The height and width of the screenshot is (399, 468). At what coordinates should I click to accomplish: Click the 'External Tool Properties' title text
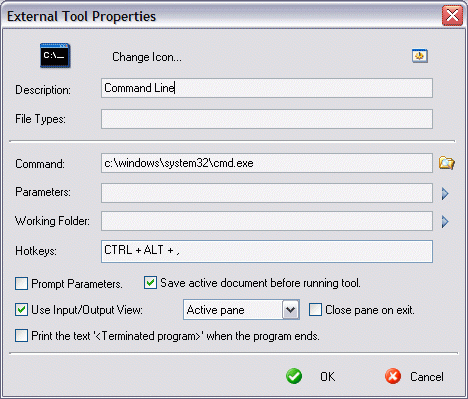81,16
